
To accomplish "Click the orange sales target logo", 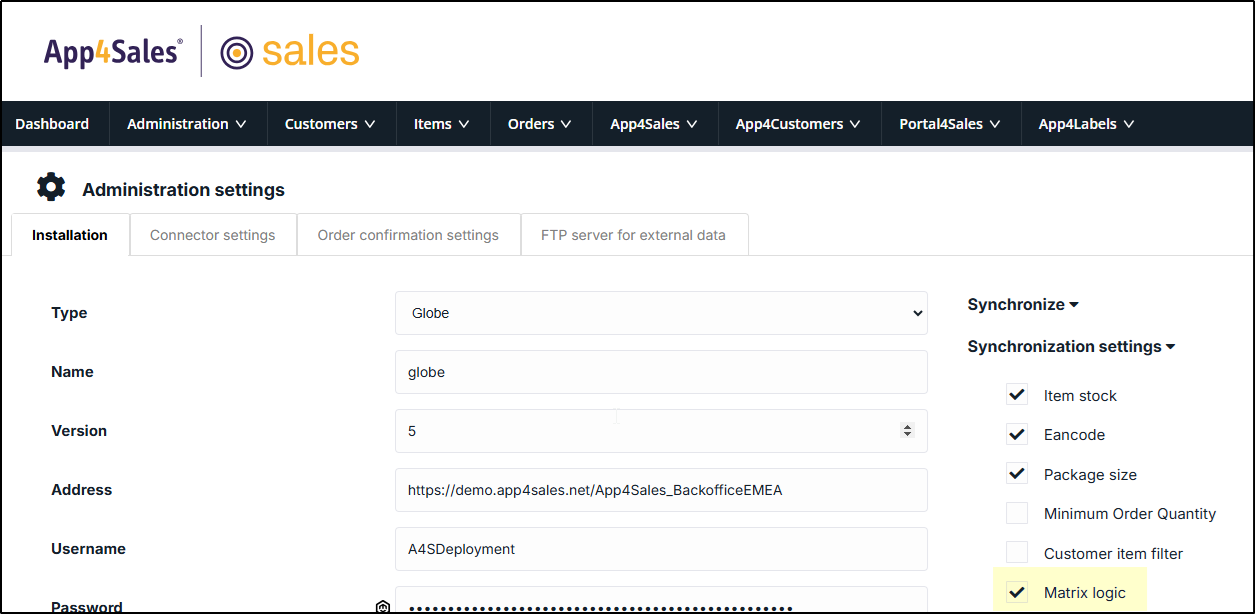I will 290,52.
